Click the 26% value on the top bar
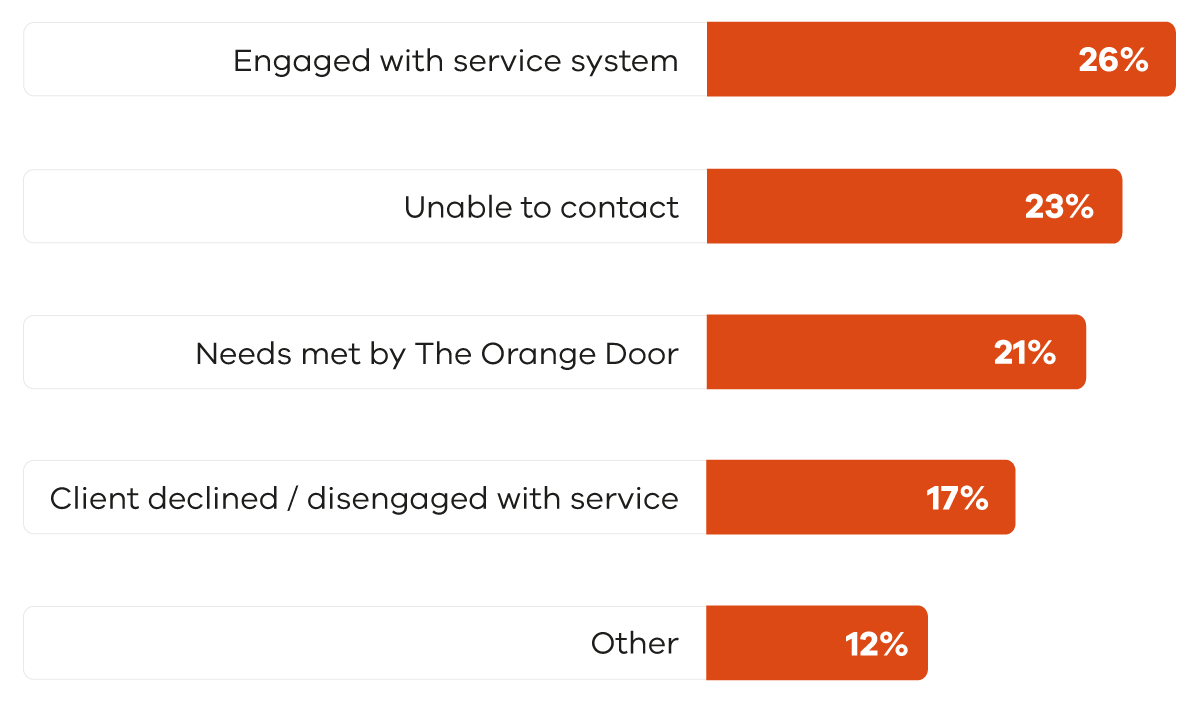 1112,61
